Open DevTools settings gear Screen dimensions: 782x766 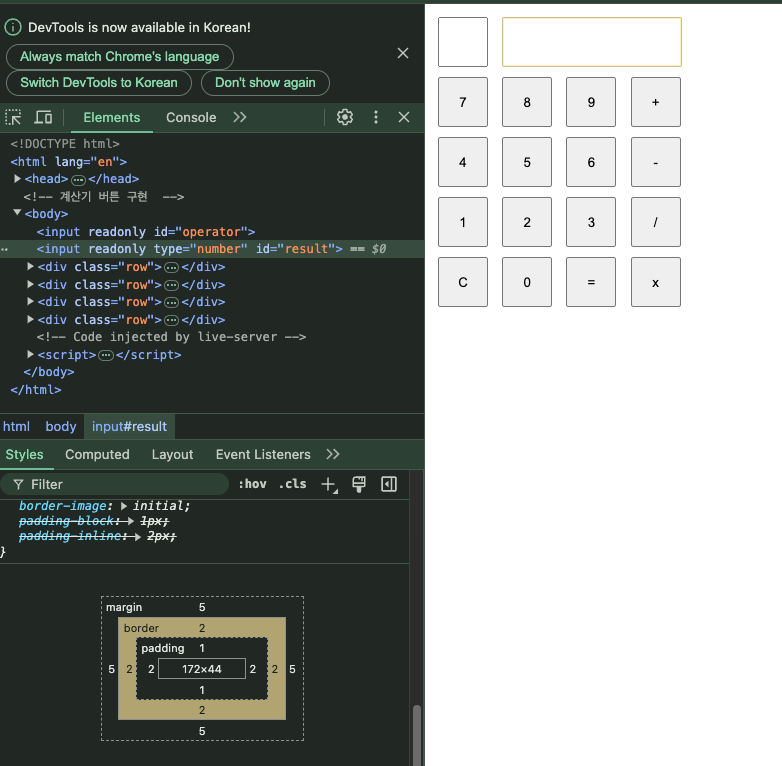[345, 117]
